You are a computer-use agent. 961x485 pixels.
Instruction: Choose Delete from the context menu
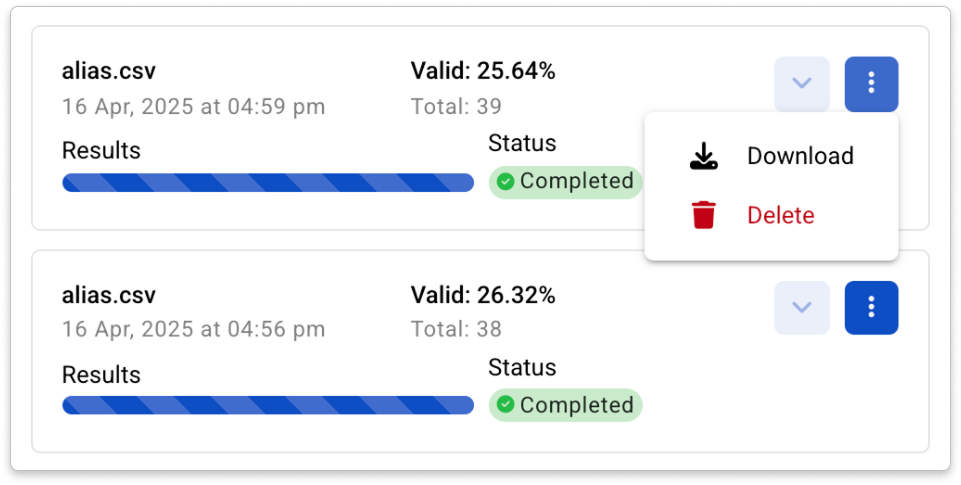(780, 215)
